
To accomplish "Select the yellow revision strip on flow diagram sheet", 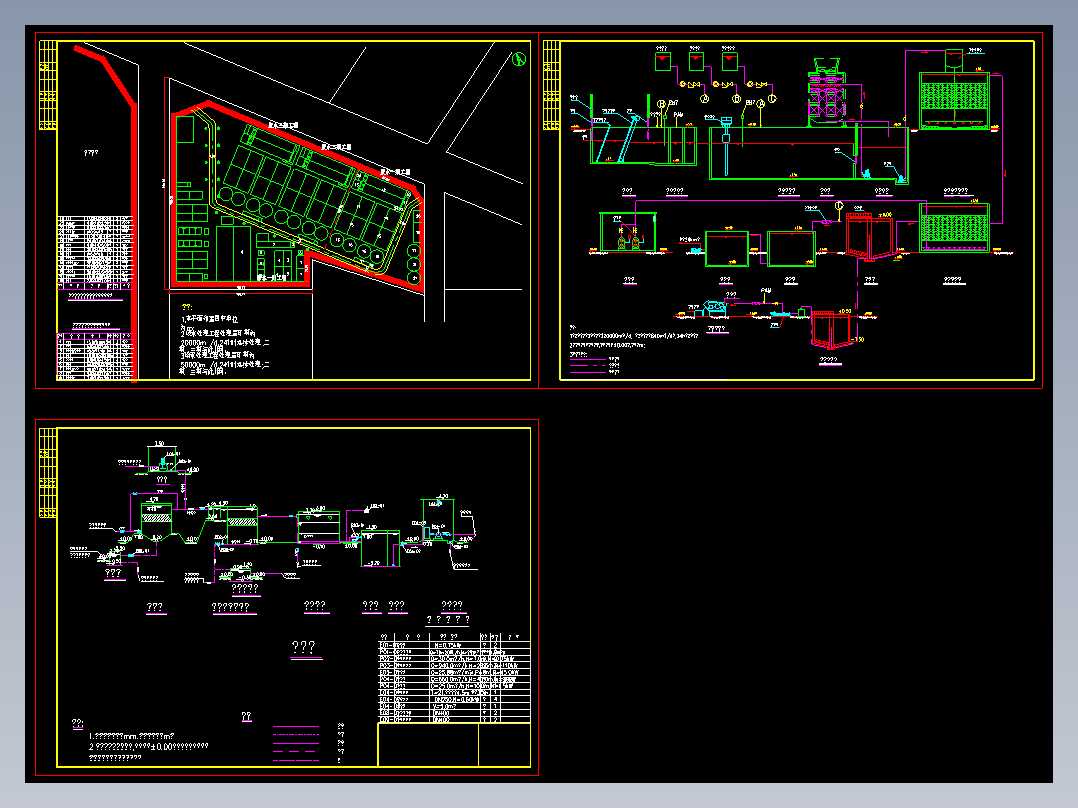I will [551, 85].
